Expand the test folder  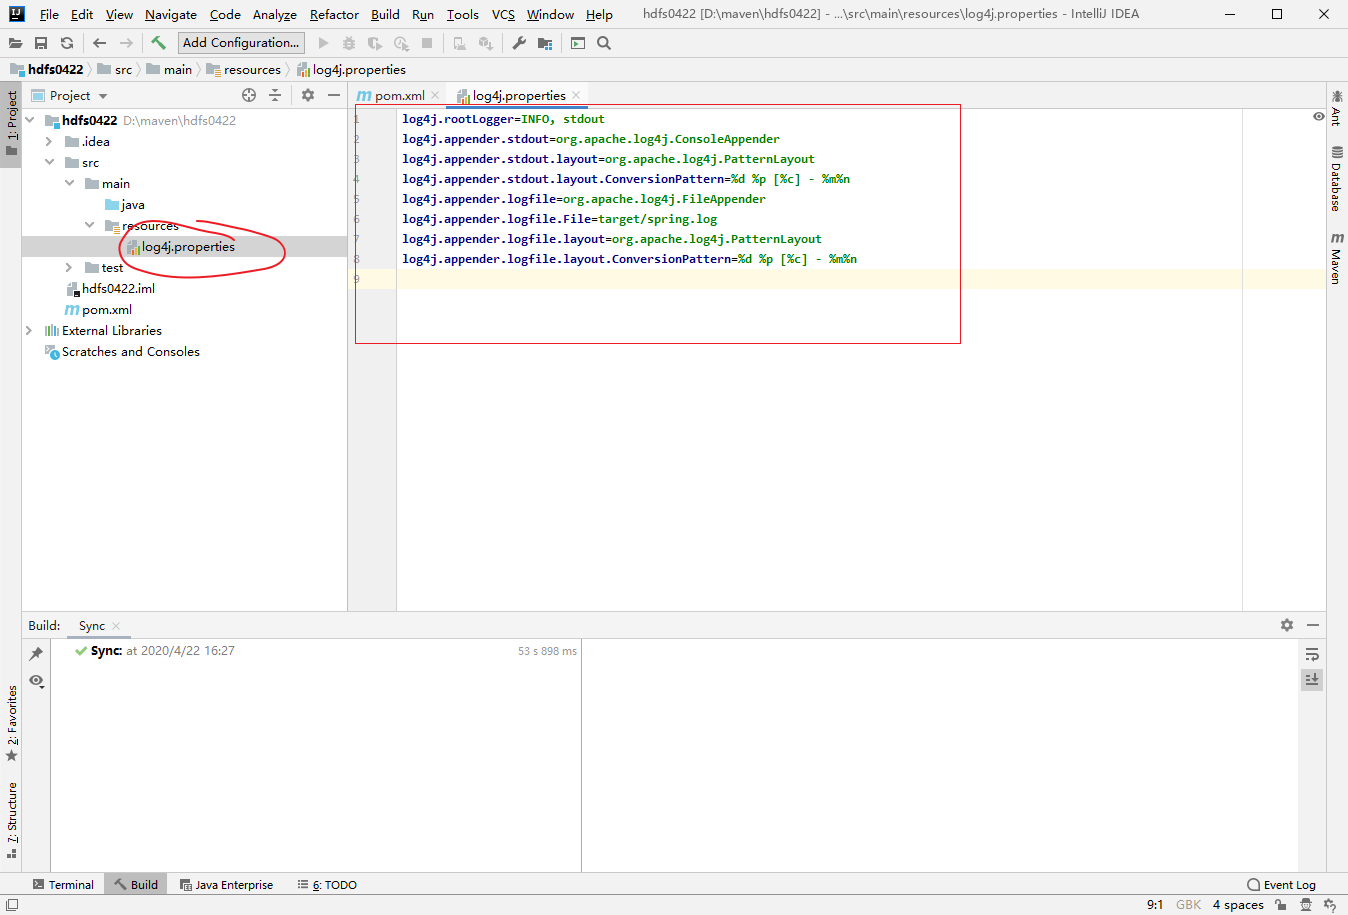tap(69, 267)
